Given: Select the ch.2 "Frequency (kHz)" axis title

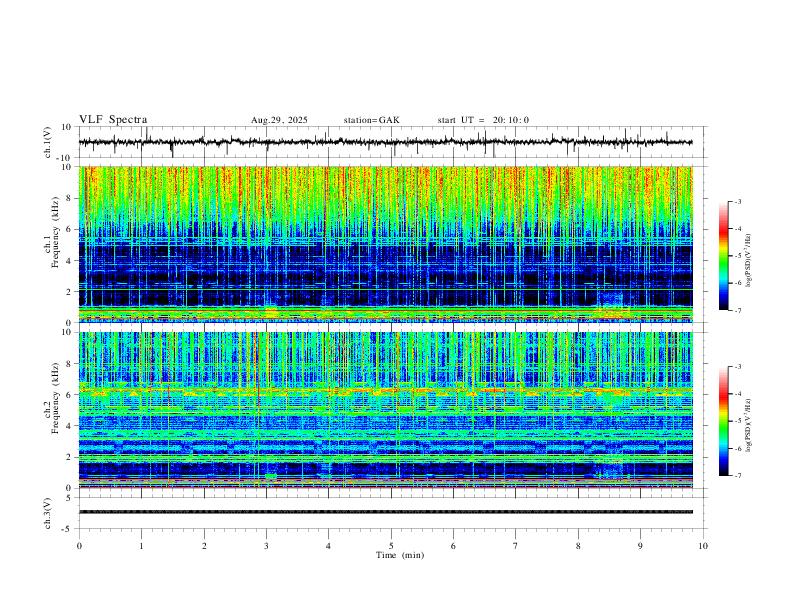Looking at the screenshot, I should pyautogui.click(x=55, y=397).
